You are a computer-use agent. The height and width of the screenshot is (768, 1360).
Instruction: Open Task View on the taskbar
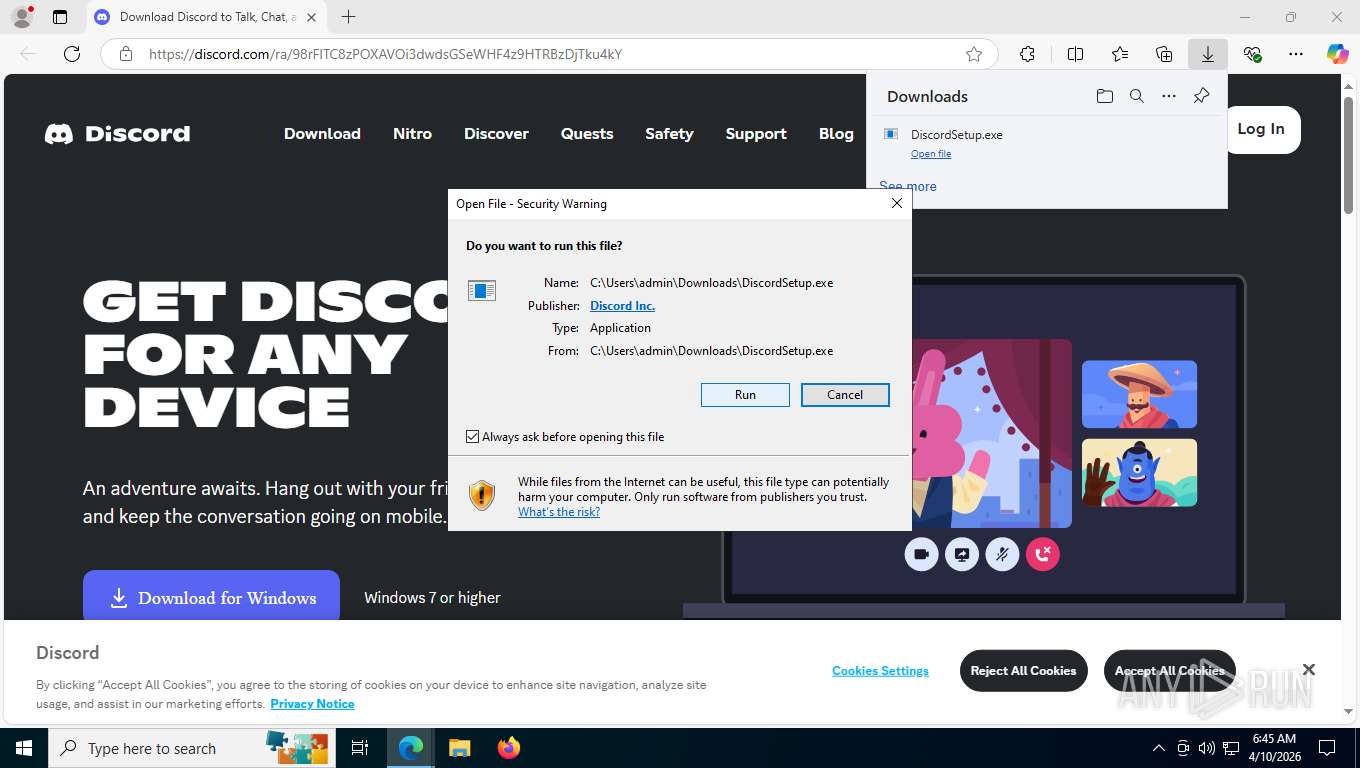pyautogui.click(x=360, y=748)
